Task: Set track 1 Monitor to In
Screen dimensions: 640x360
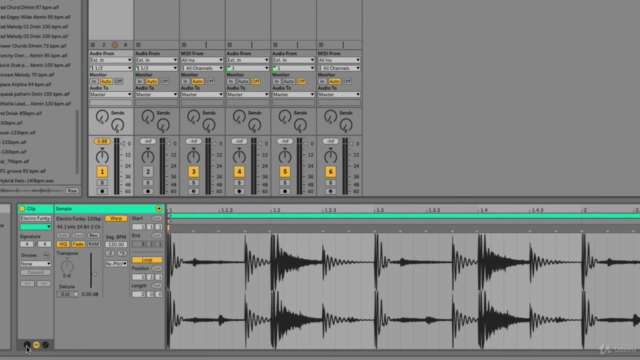Action: (x=94, y=81)
